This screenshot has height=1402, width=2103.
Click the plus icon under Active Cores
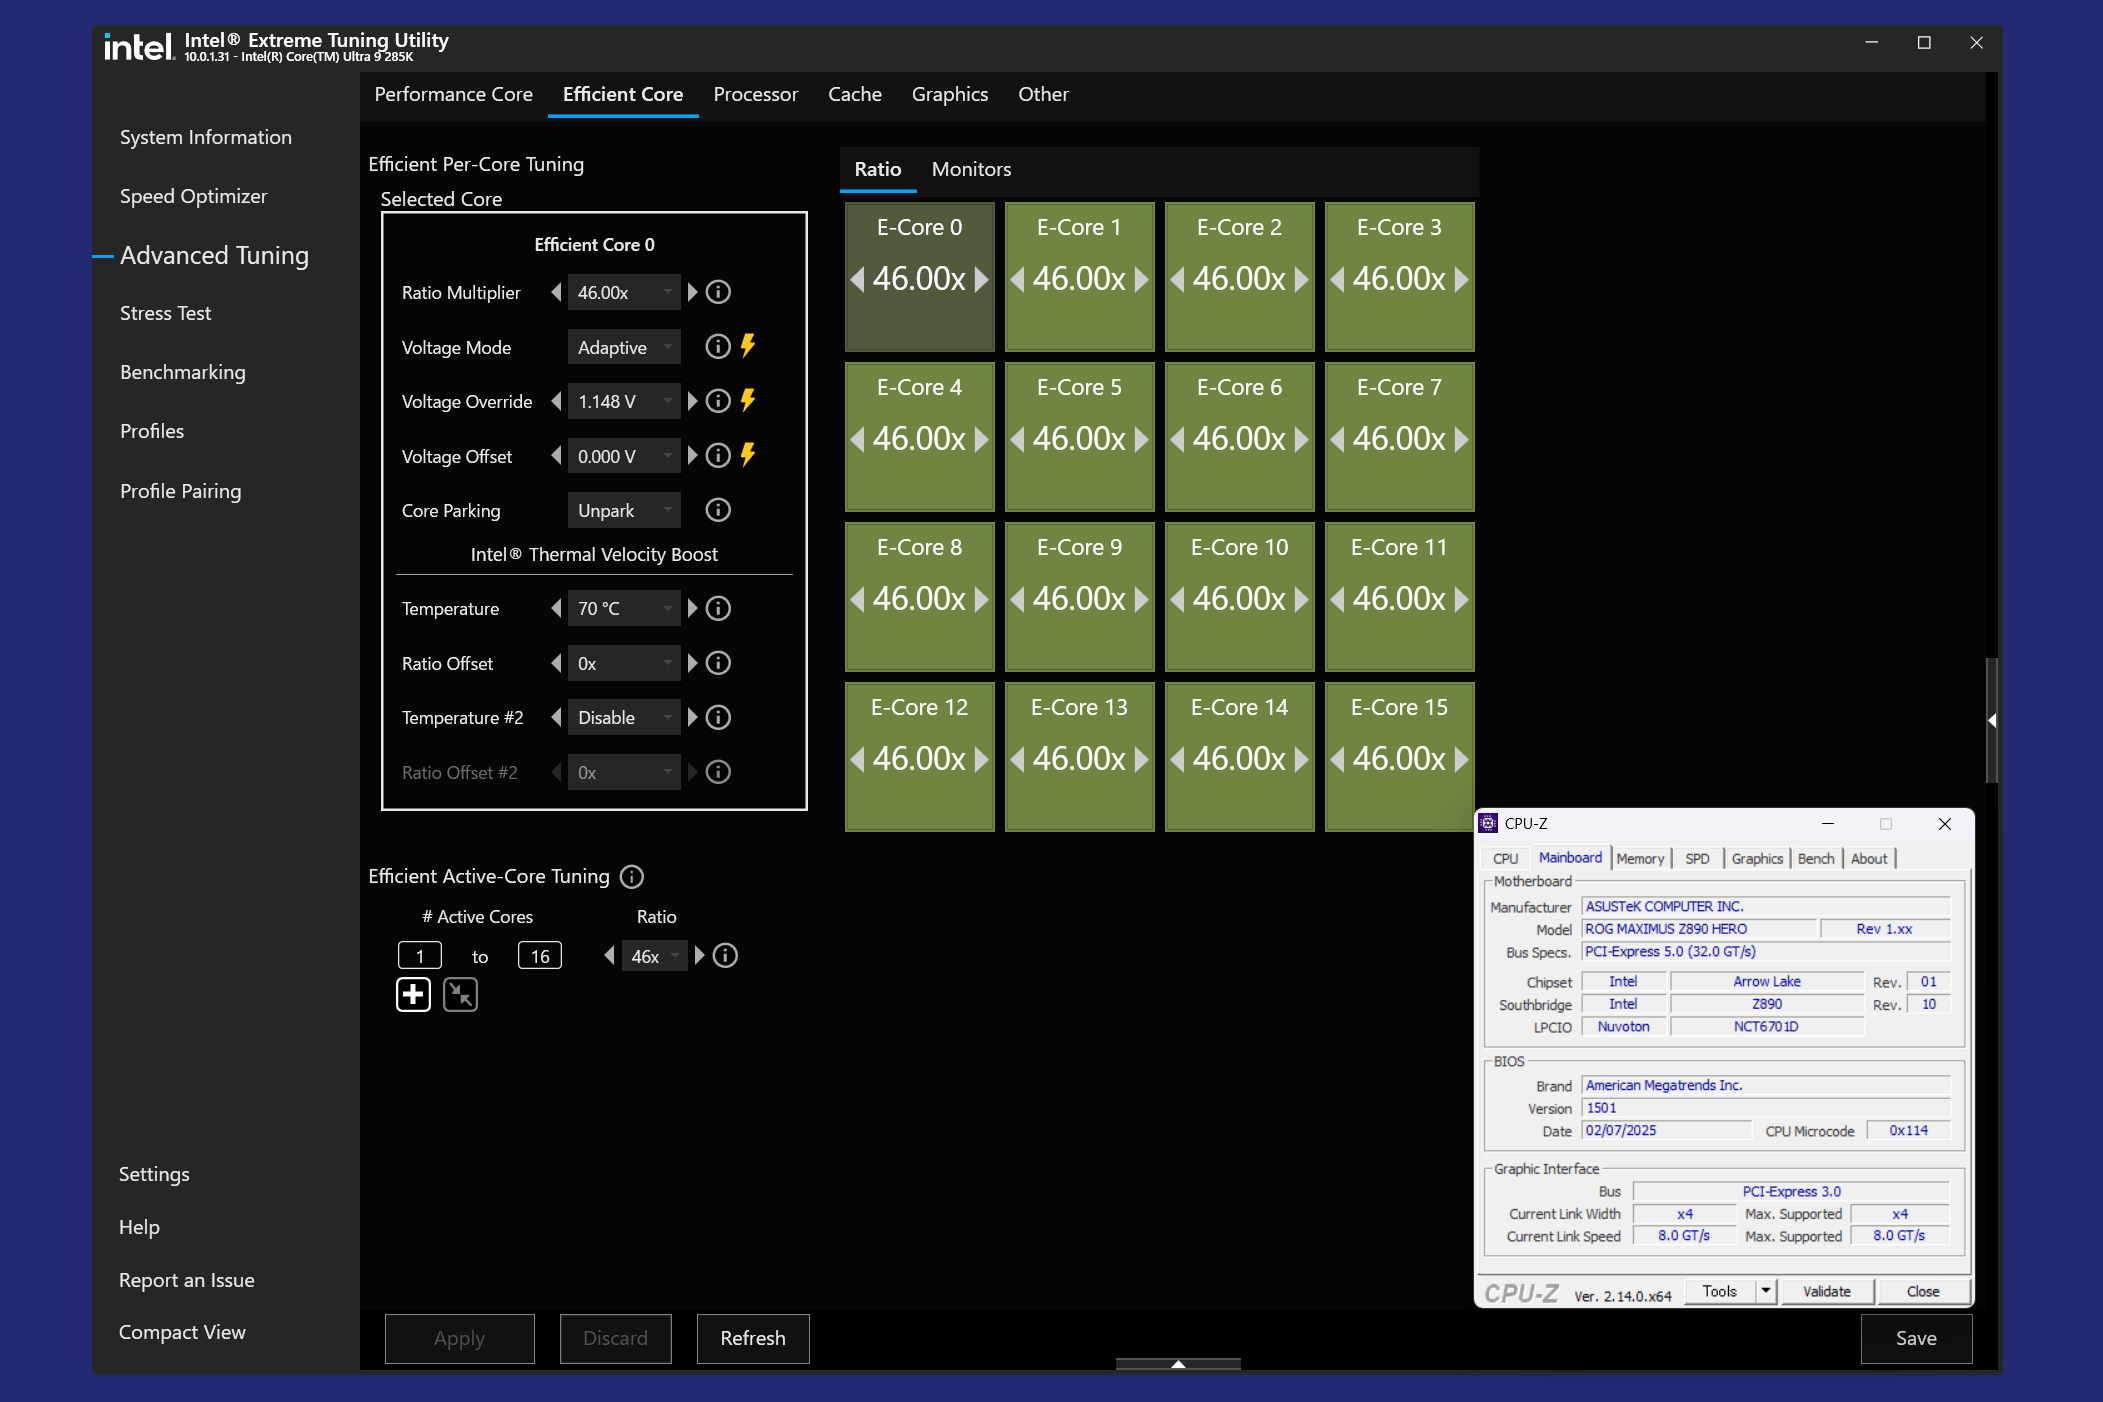coord(413,995)
